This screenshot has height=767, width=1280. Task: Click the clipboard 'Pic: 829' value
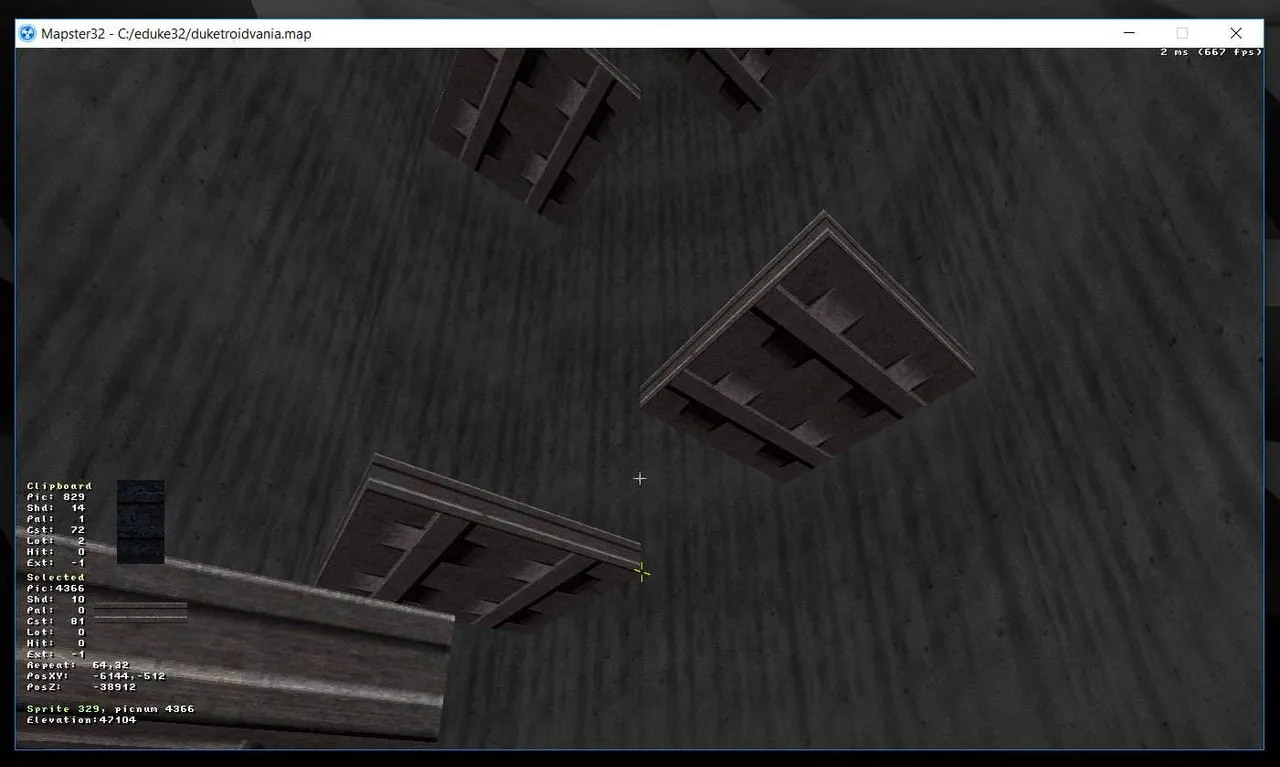pyautogui.click(x=56, y=497)
